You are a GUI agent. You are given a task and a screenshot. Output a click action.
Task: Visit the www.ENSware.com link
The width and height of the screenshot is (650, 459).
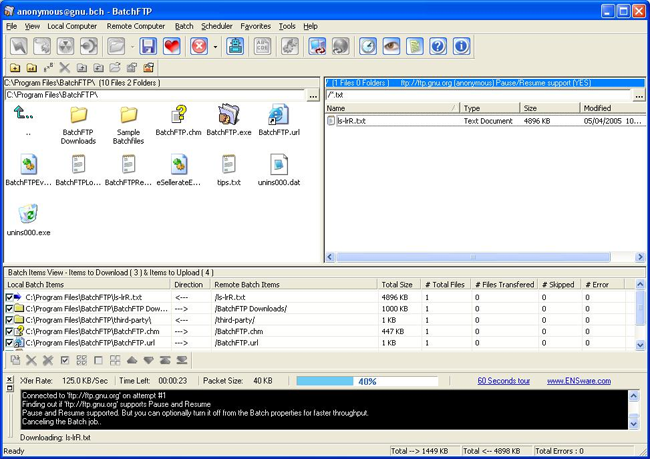click(579, 381)
